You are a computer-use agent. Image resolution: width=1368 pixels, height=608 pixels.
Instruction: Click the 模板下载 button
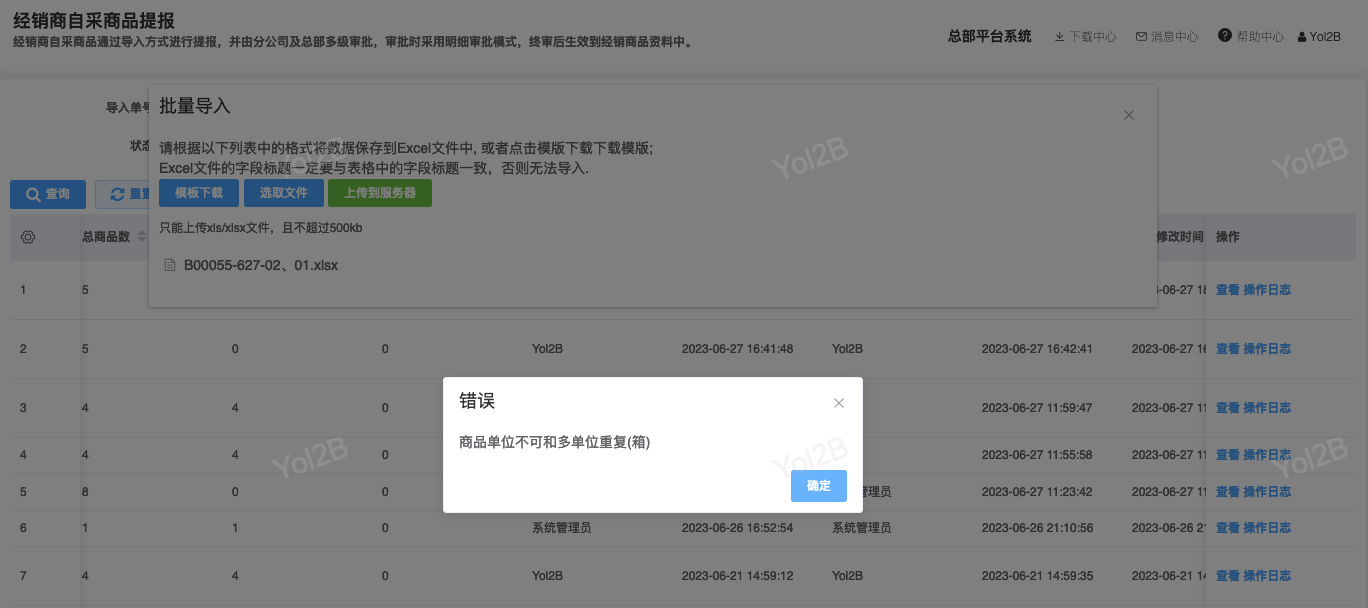click(x=199, y=193)
